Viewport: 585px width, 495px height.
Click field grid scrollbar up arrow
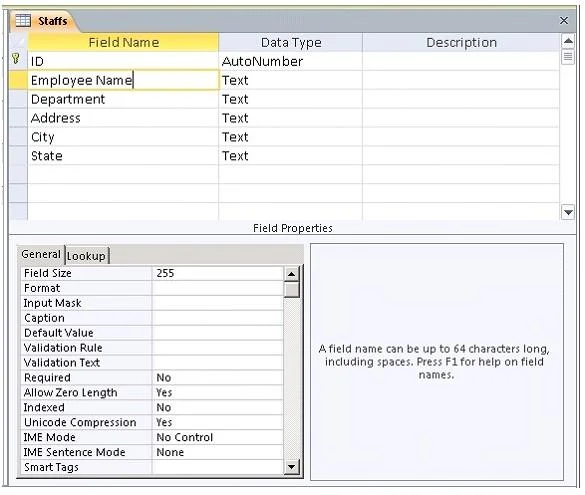pos(568,41)
